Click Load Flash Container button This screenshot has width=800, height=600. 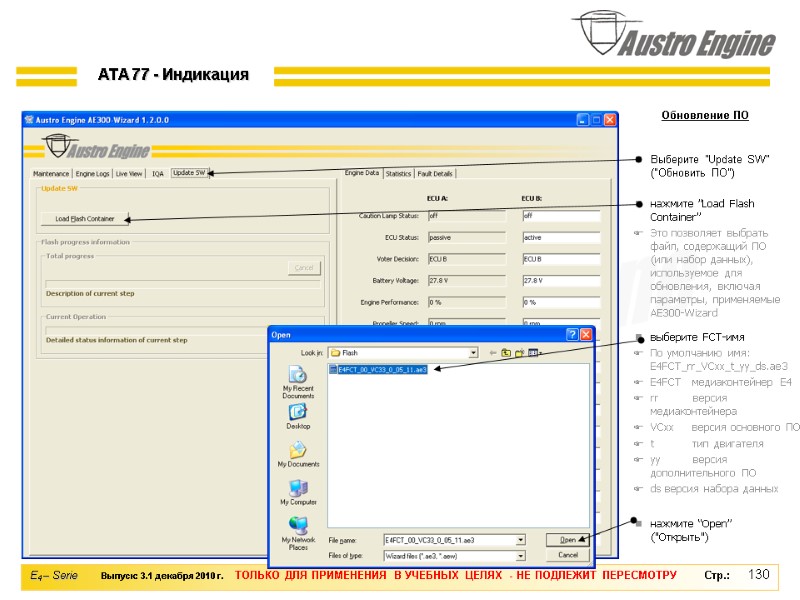click(85, 219)
